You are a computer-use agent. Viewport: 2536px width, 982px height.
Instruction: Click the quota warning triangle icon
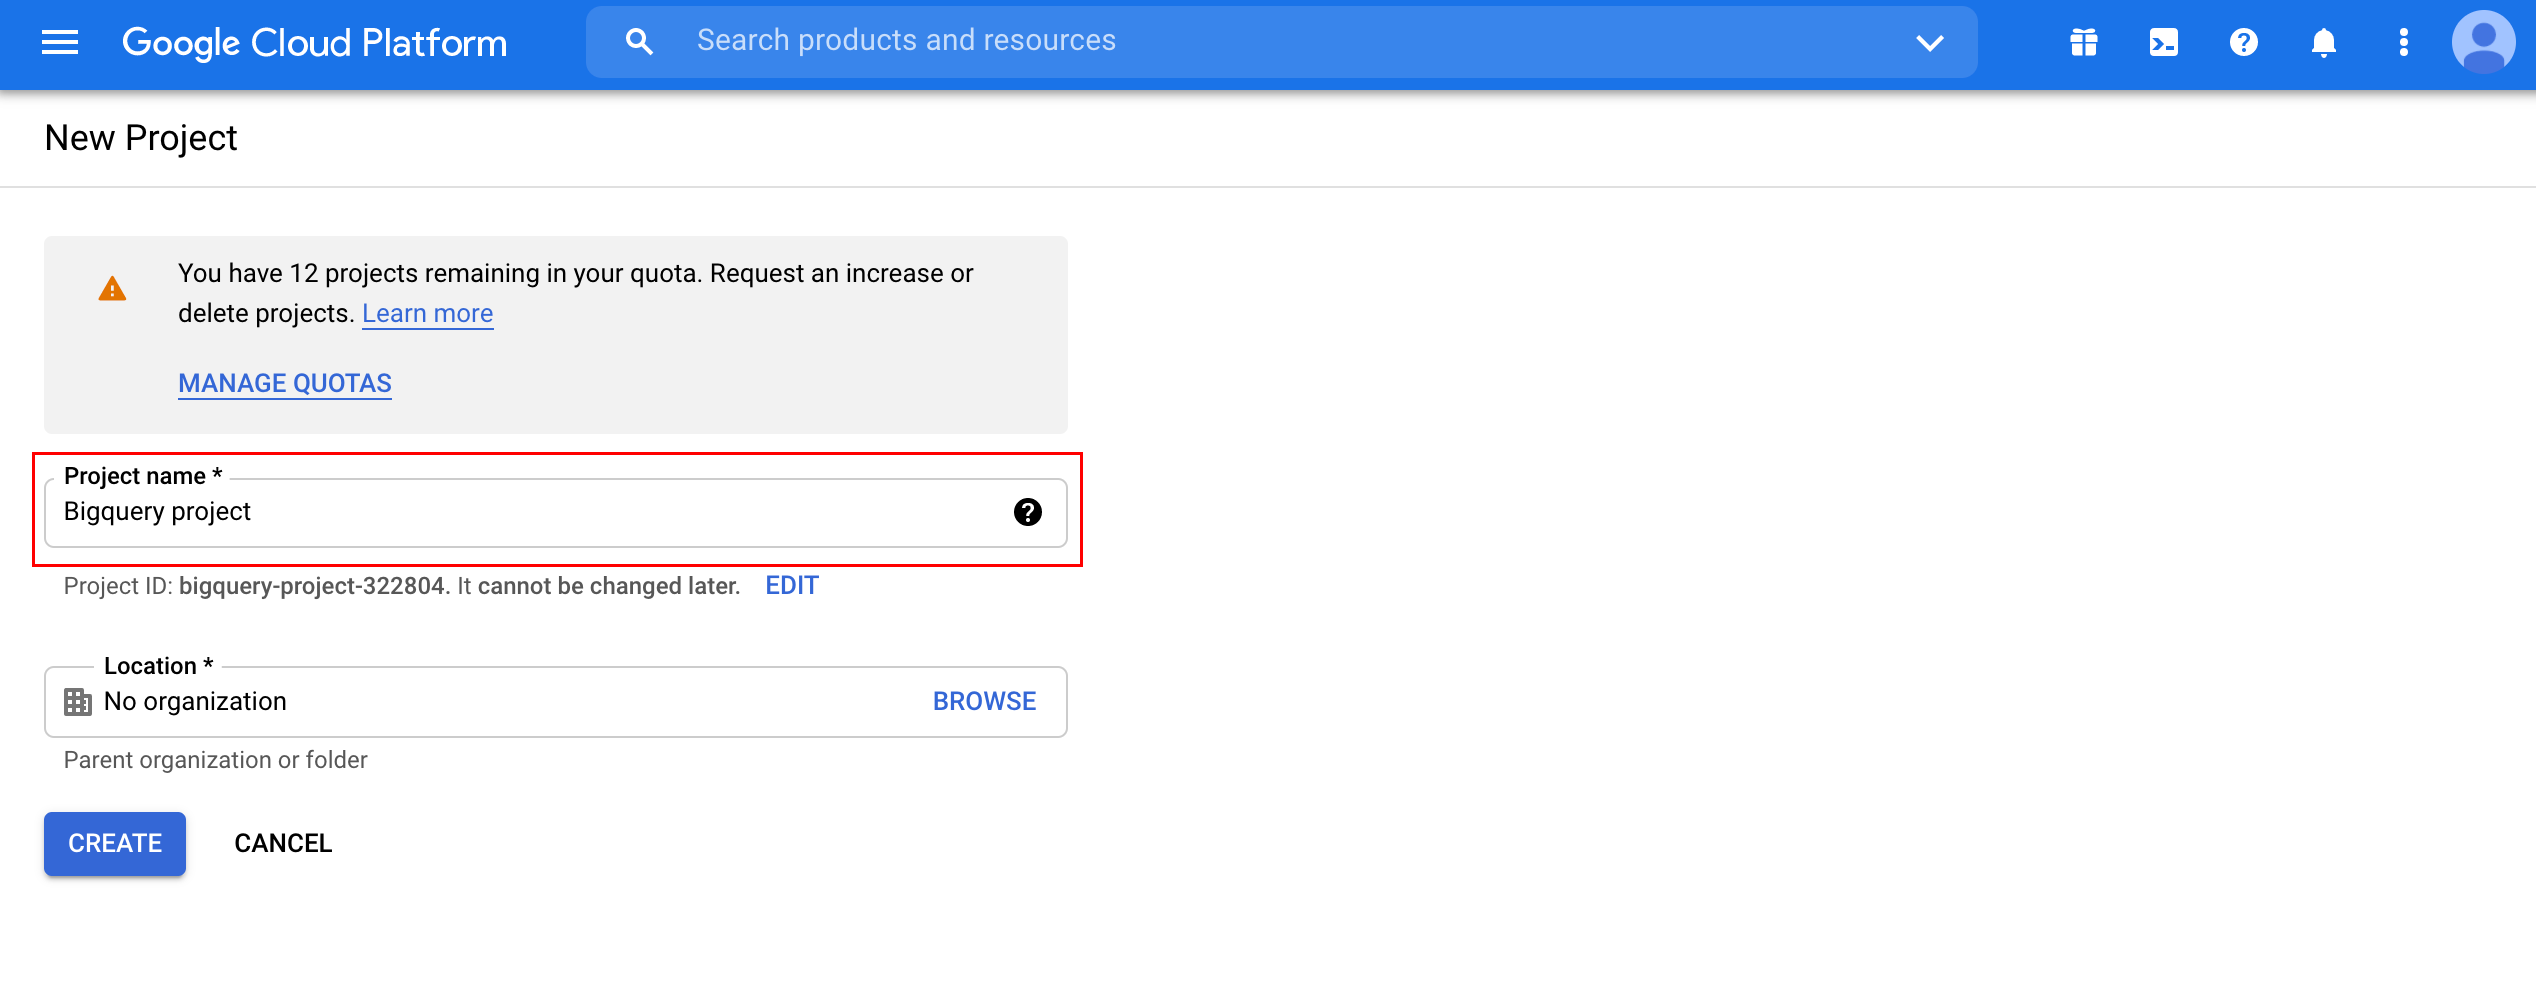tap(112, 289)
